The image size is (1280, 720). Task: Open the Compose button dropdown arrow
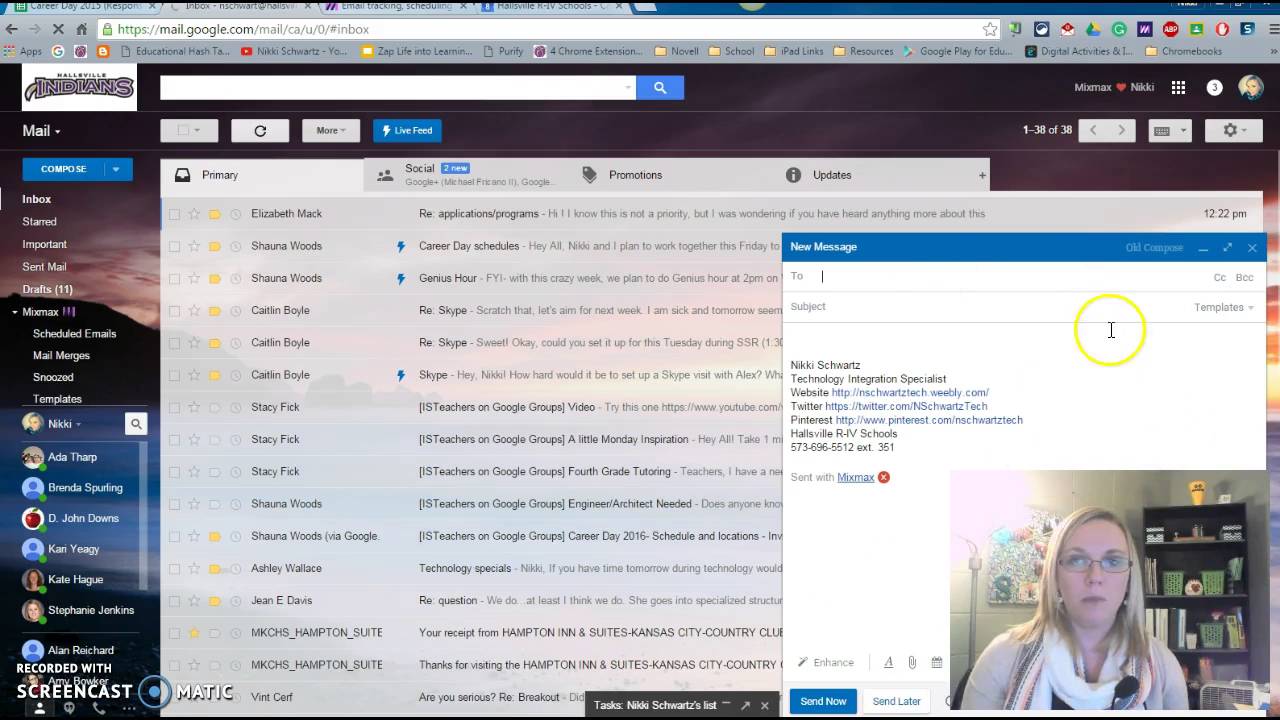(116, 169)
